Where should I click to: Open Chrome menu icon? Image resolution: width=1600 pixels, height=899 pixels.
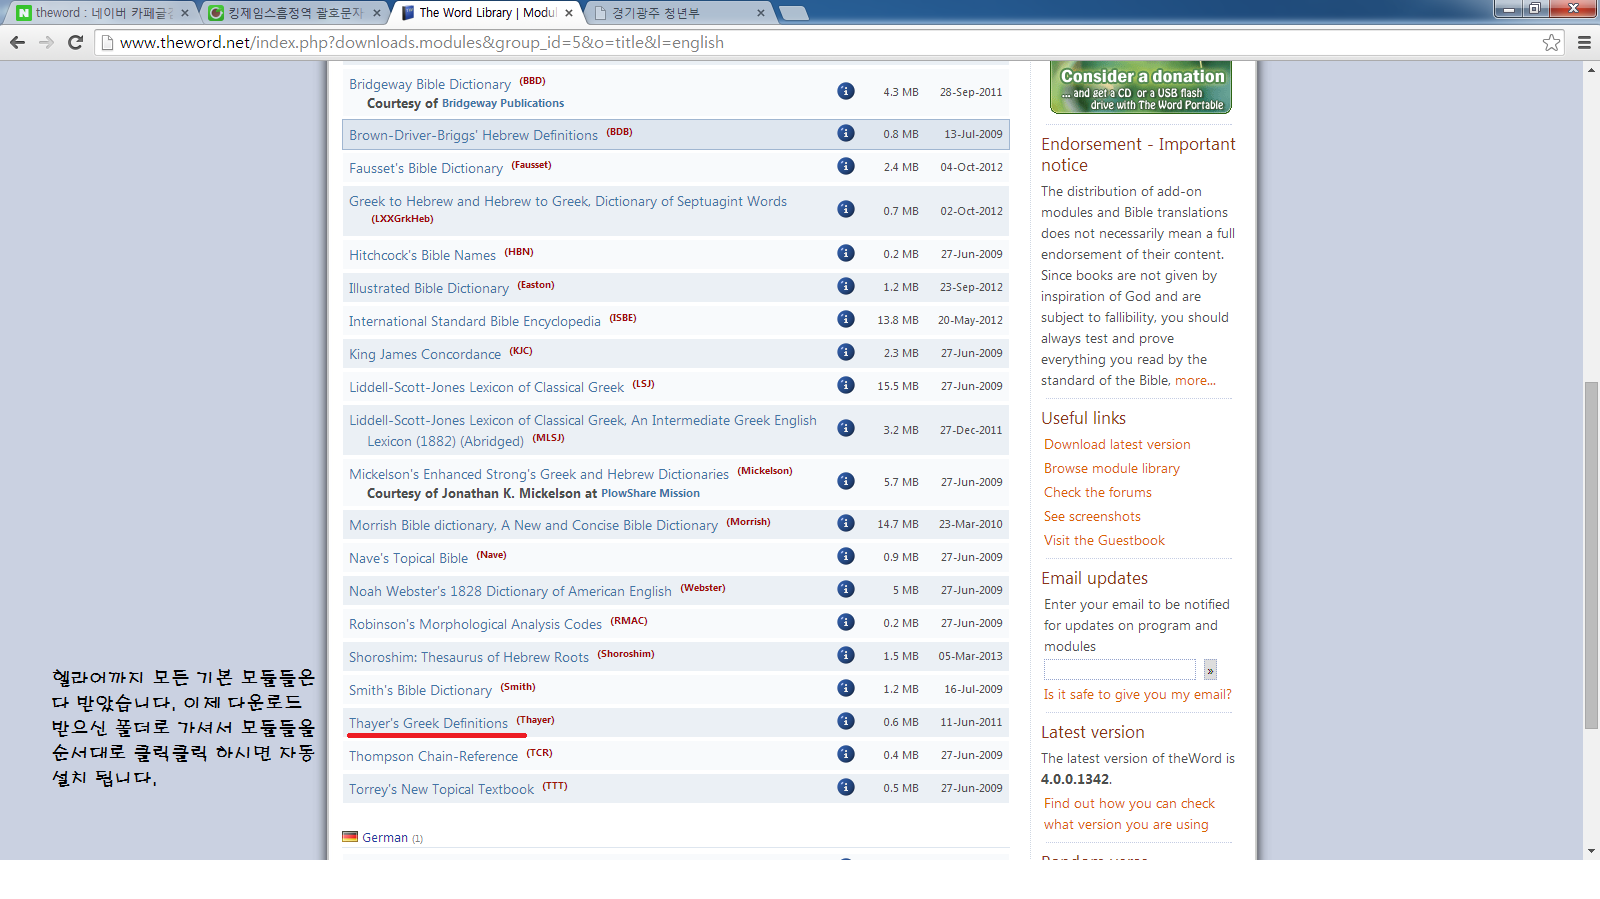pyautogui.click(x=1584, y=42)
